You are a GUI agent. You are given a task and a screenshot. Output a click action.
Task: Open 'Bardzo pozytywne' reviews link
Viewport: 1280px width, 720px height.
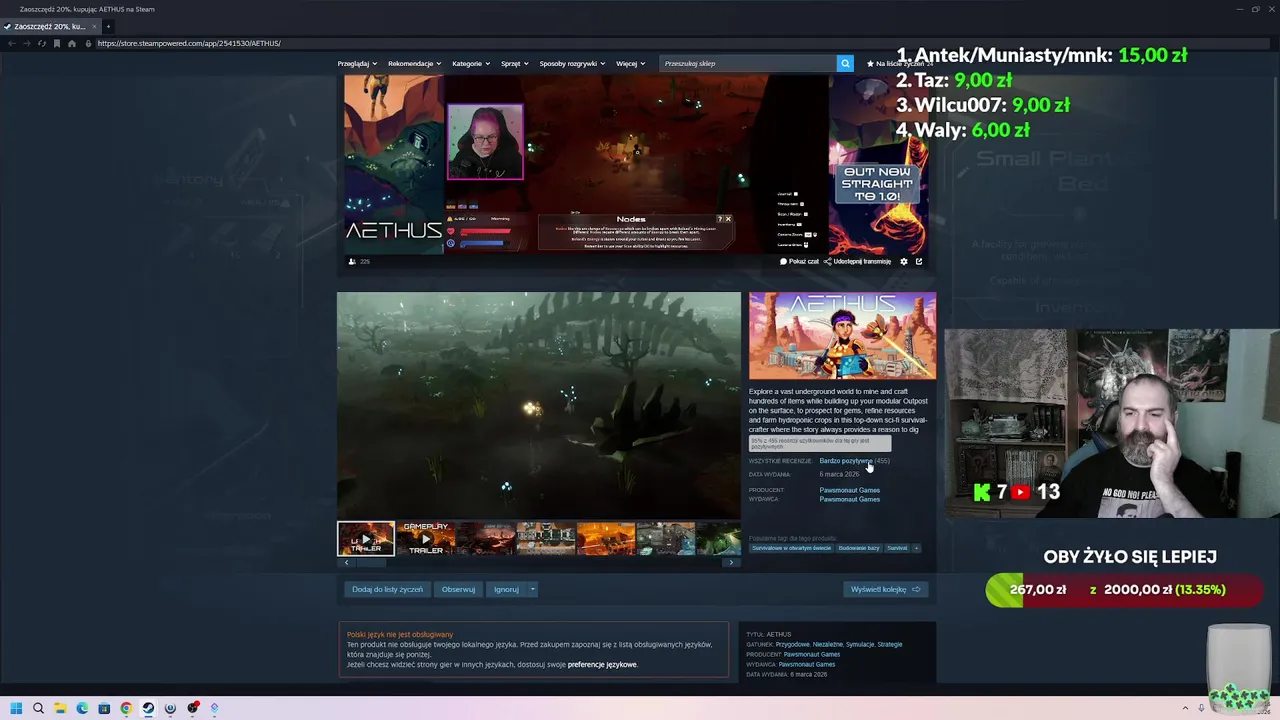(845, 461)
